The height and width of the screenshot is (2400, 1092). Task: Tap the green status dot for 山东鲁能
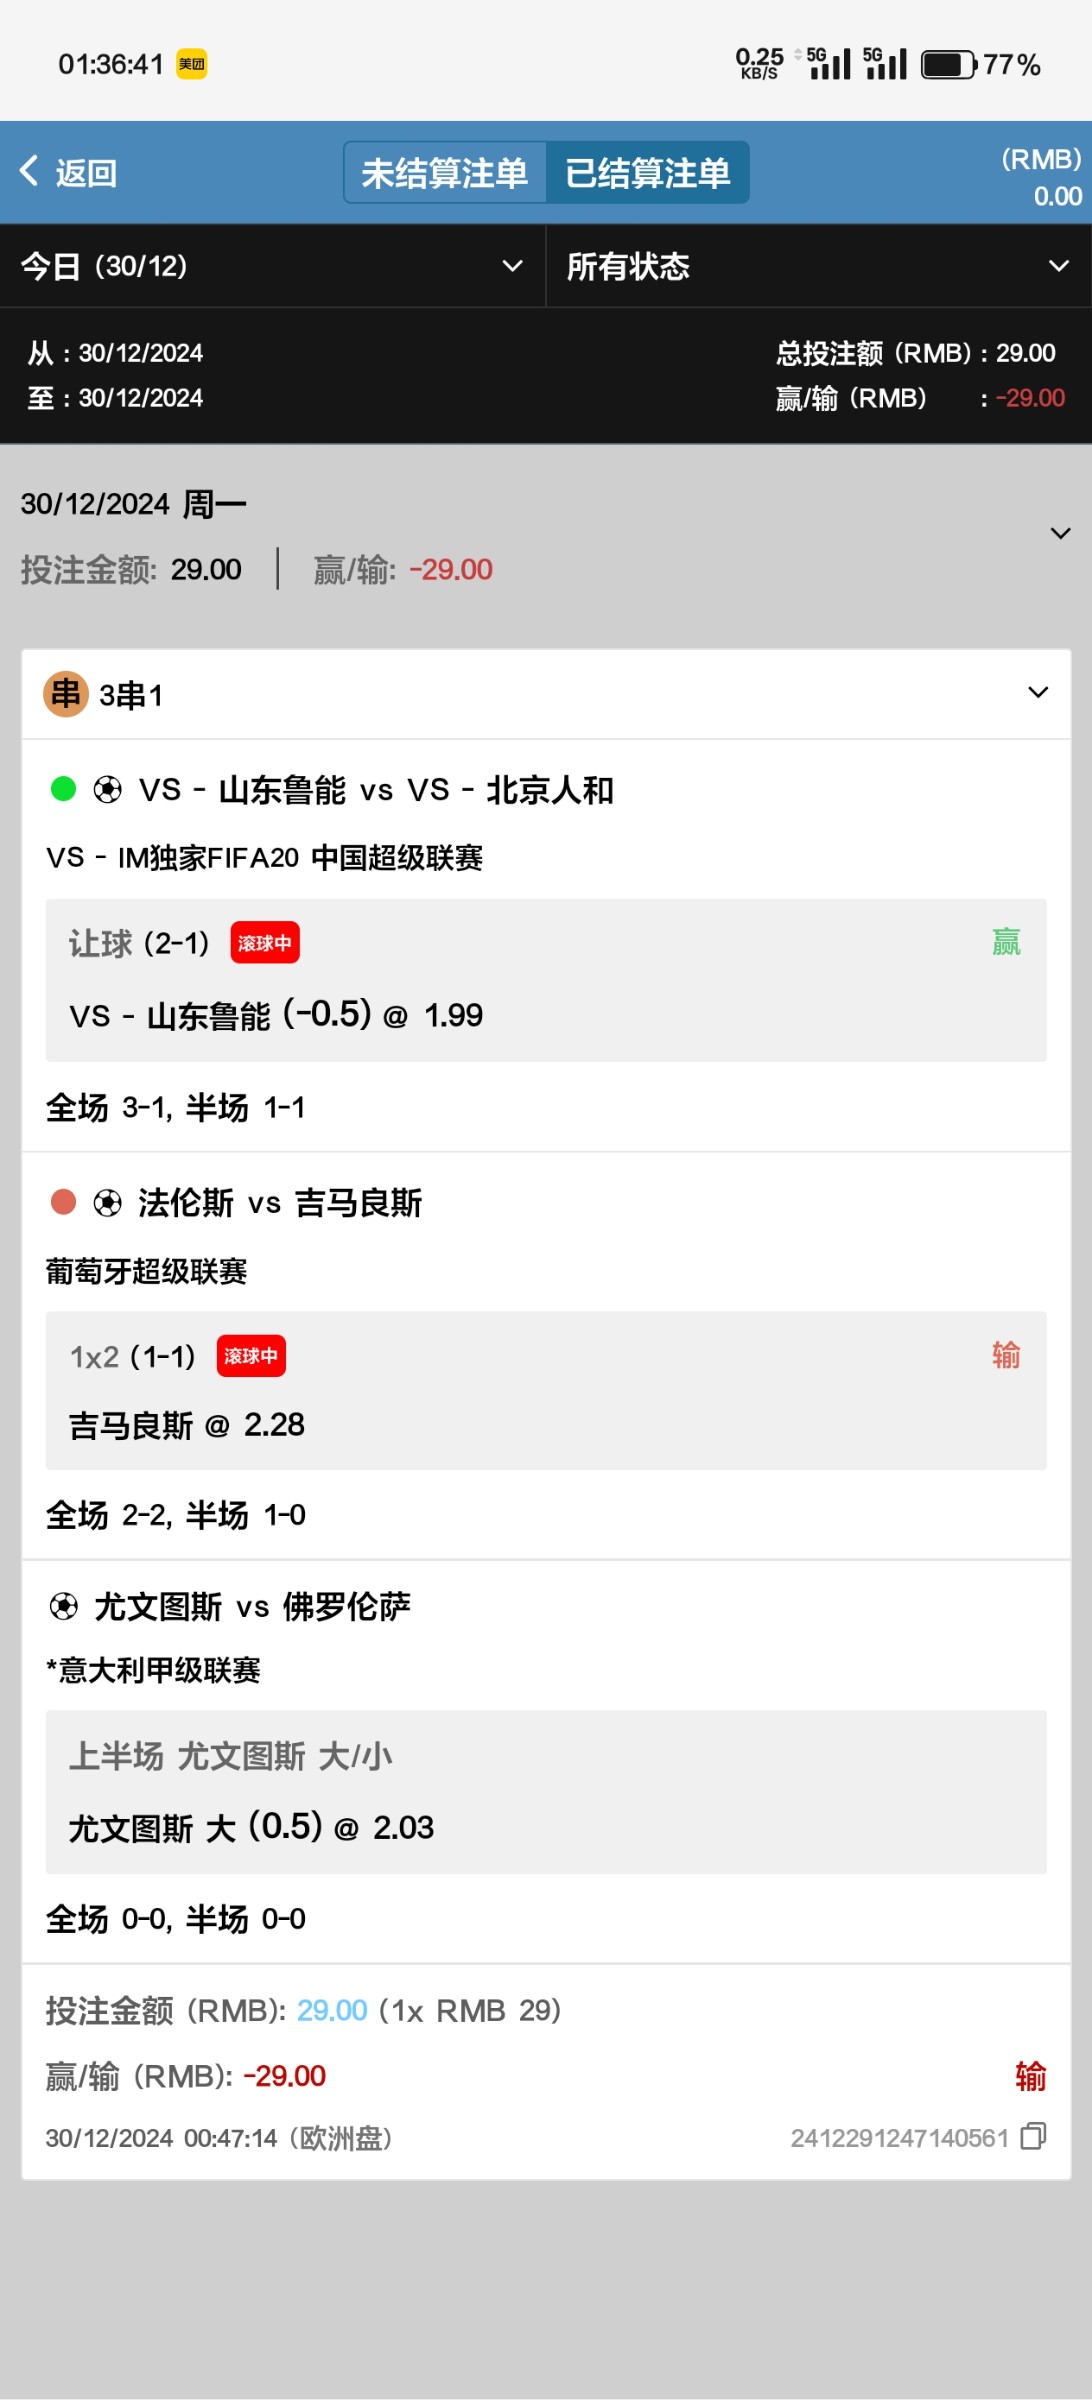pyautogui.click(x=63, y=789)
